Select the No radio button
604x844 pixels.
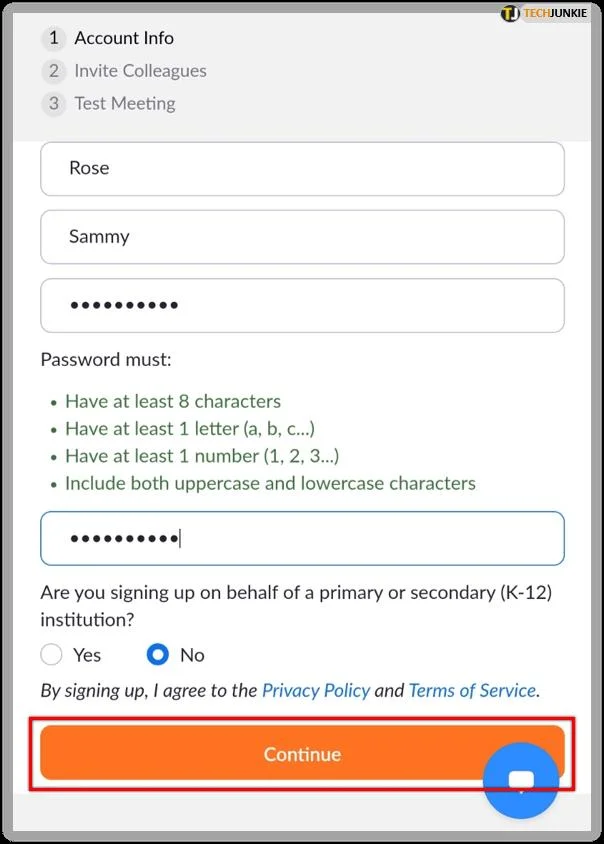[158, 655]
